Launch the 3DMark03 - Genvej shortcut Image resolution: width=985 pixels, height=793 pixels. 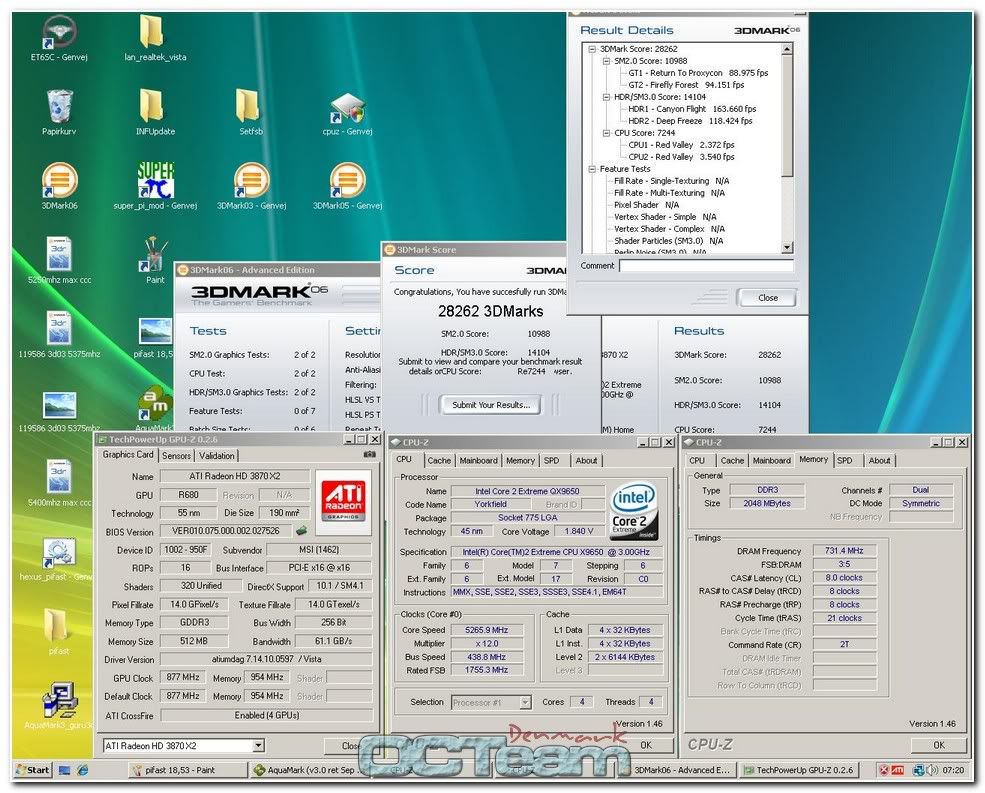[x=251, y=186]
